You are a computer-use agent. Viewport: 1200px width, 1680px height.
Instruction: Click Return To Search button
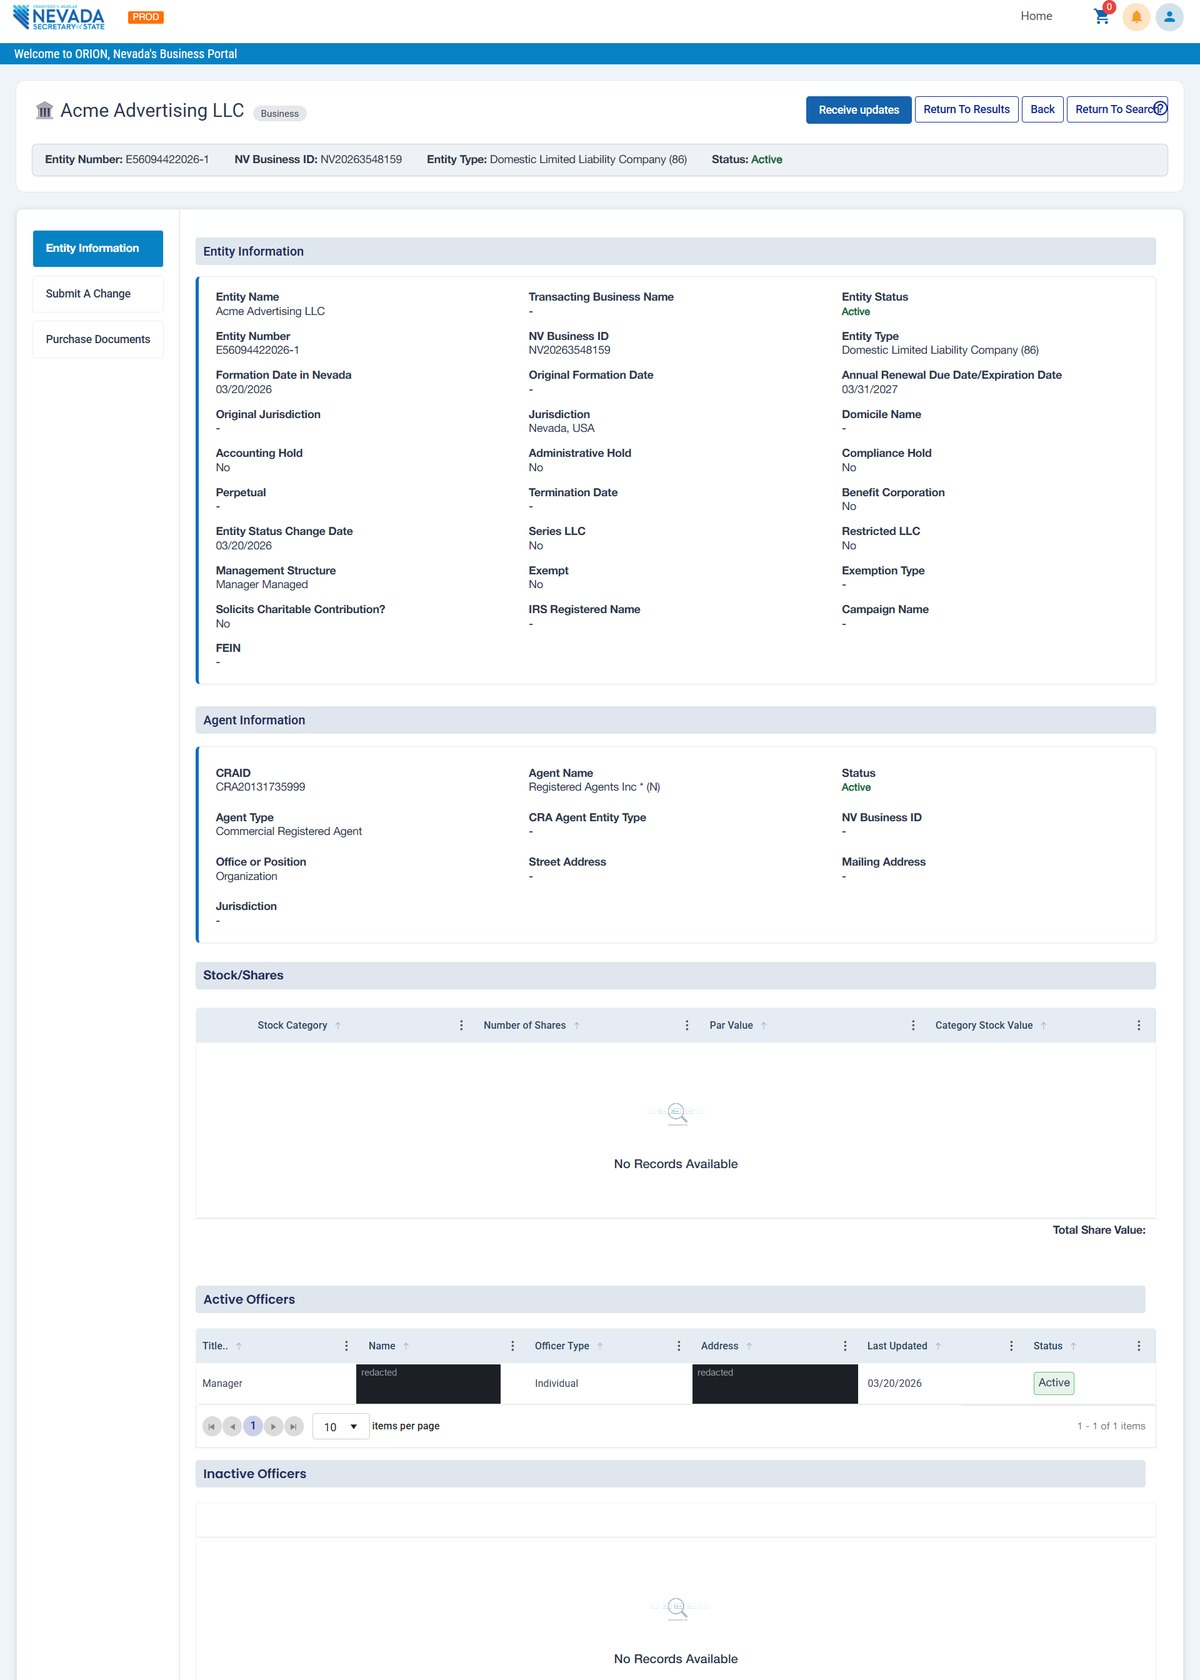[x=1117, y=110]
